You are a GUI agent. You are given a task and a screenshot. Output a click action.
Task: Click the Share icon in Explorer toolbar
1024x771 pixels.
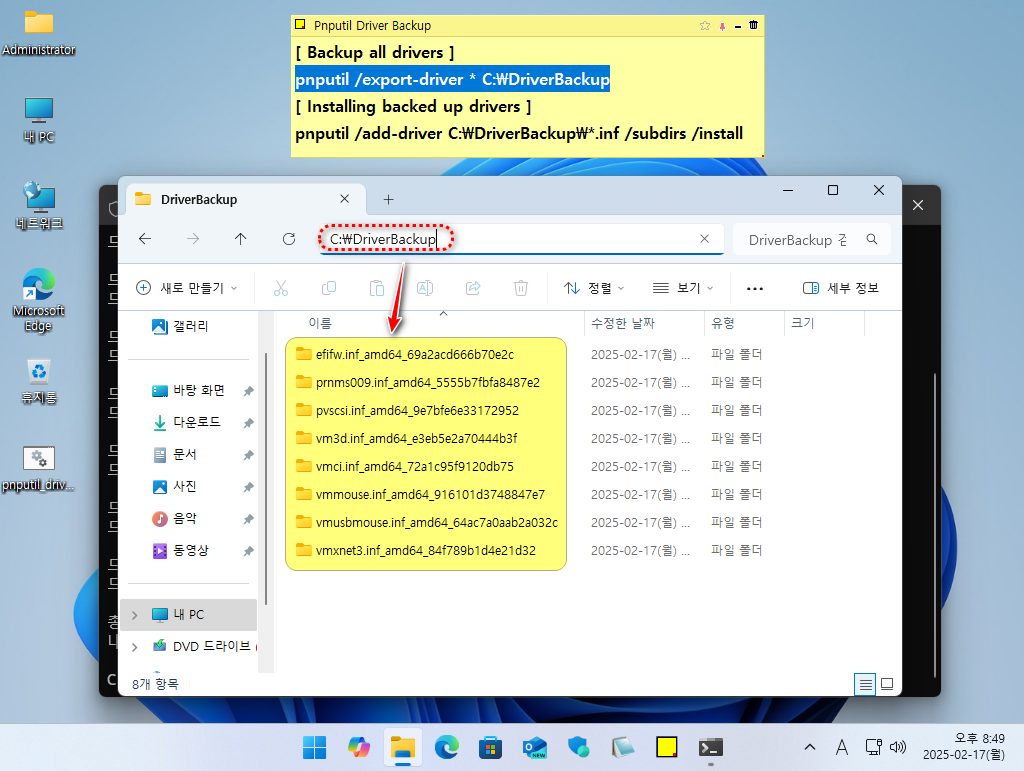click(473, 288)
